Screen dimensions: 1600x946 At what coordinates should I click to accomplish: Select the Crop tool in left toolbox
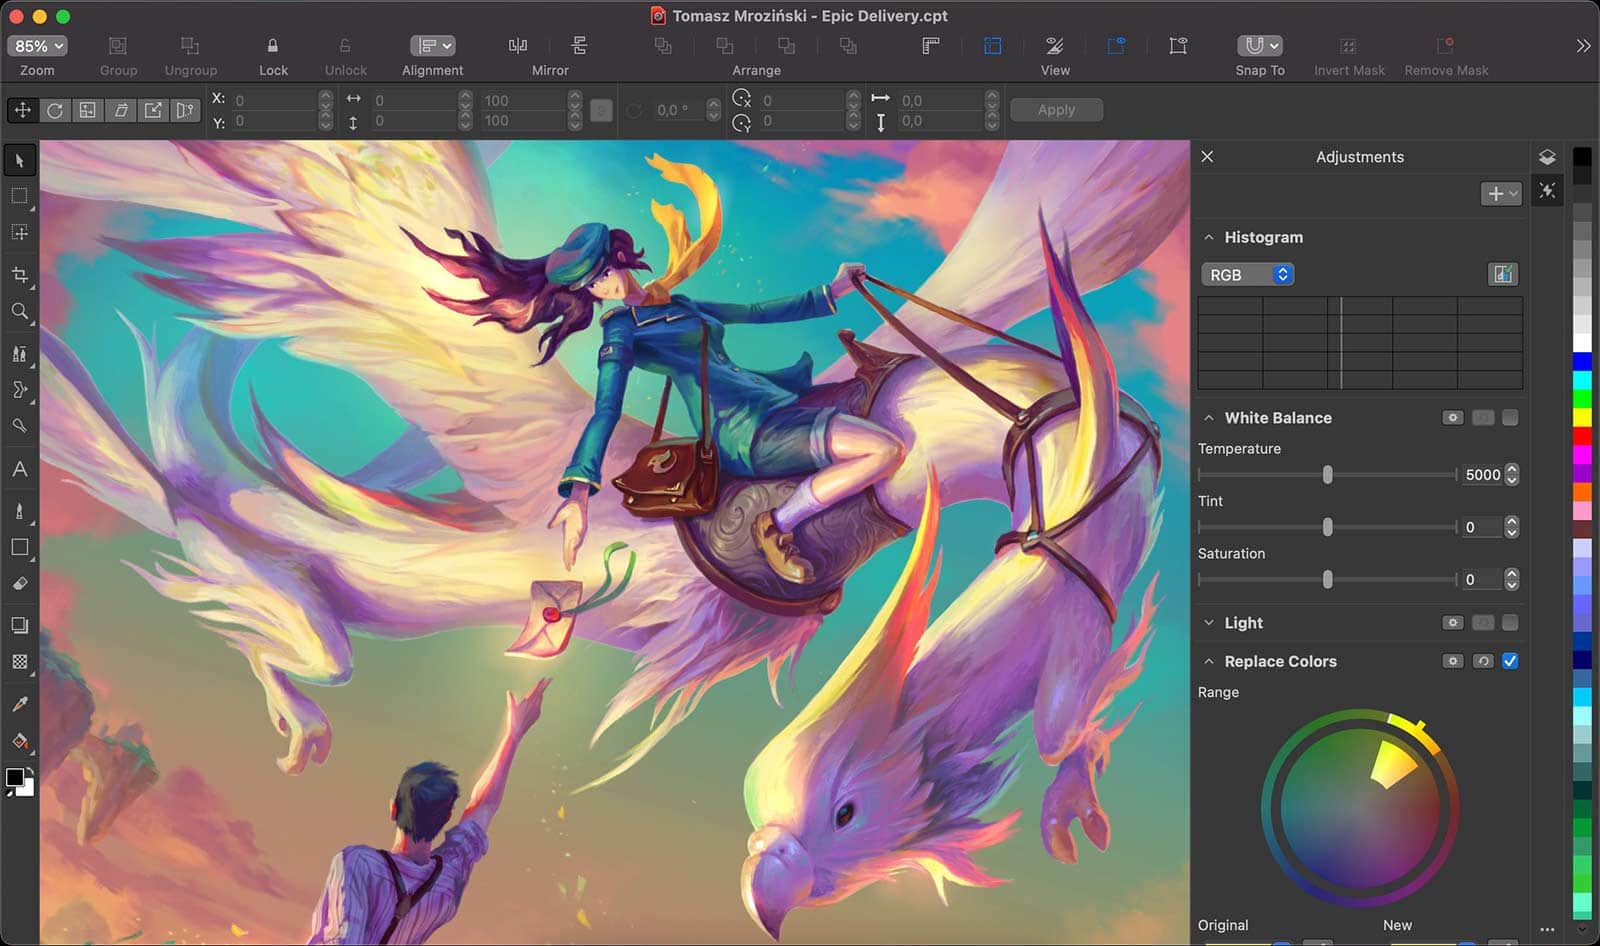point(19,274)
